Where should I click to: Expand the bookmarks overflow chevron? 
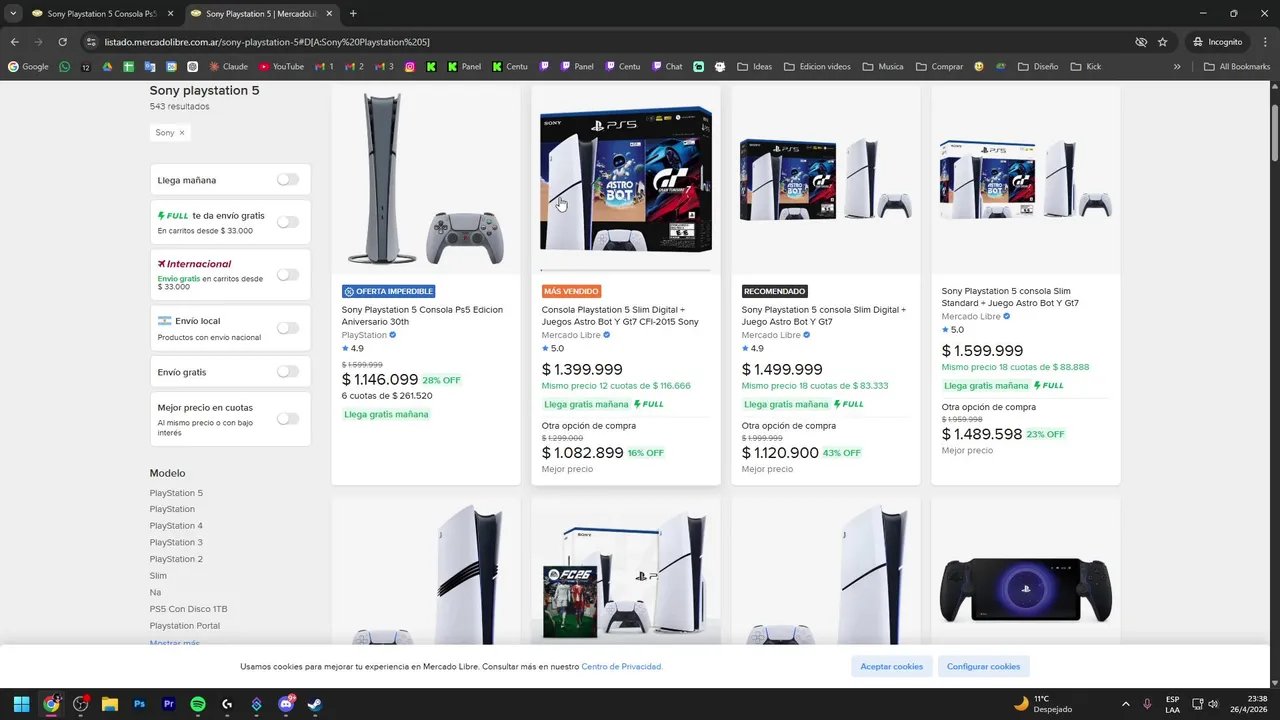1177,67
